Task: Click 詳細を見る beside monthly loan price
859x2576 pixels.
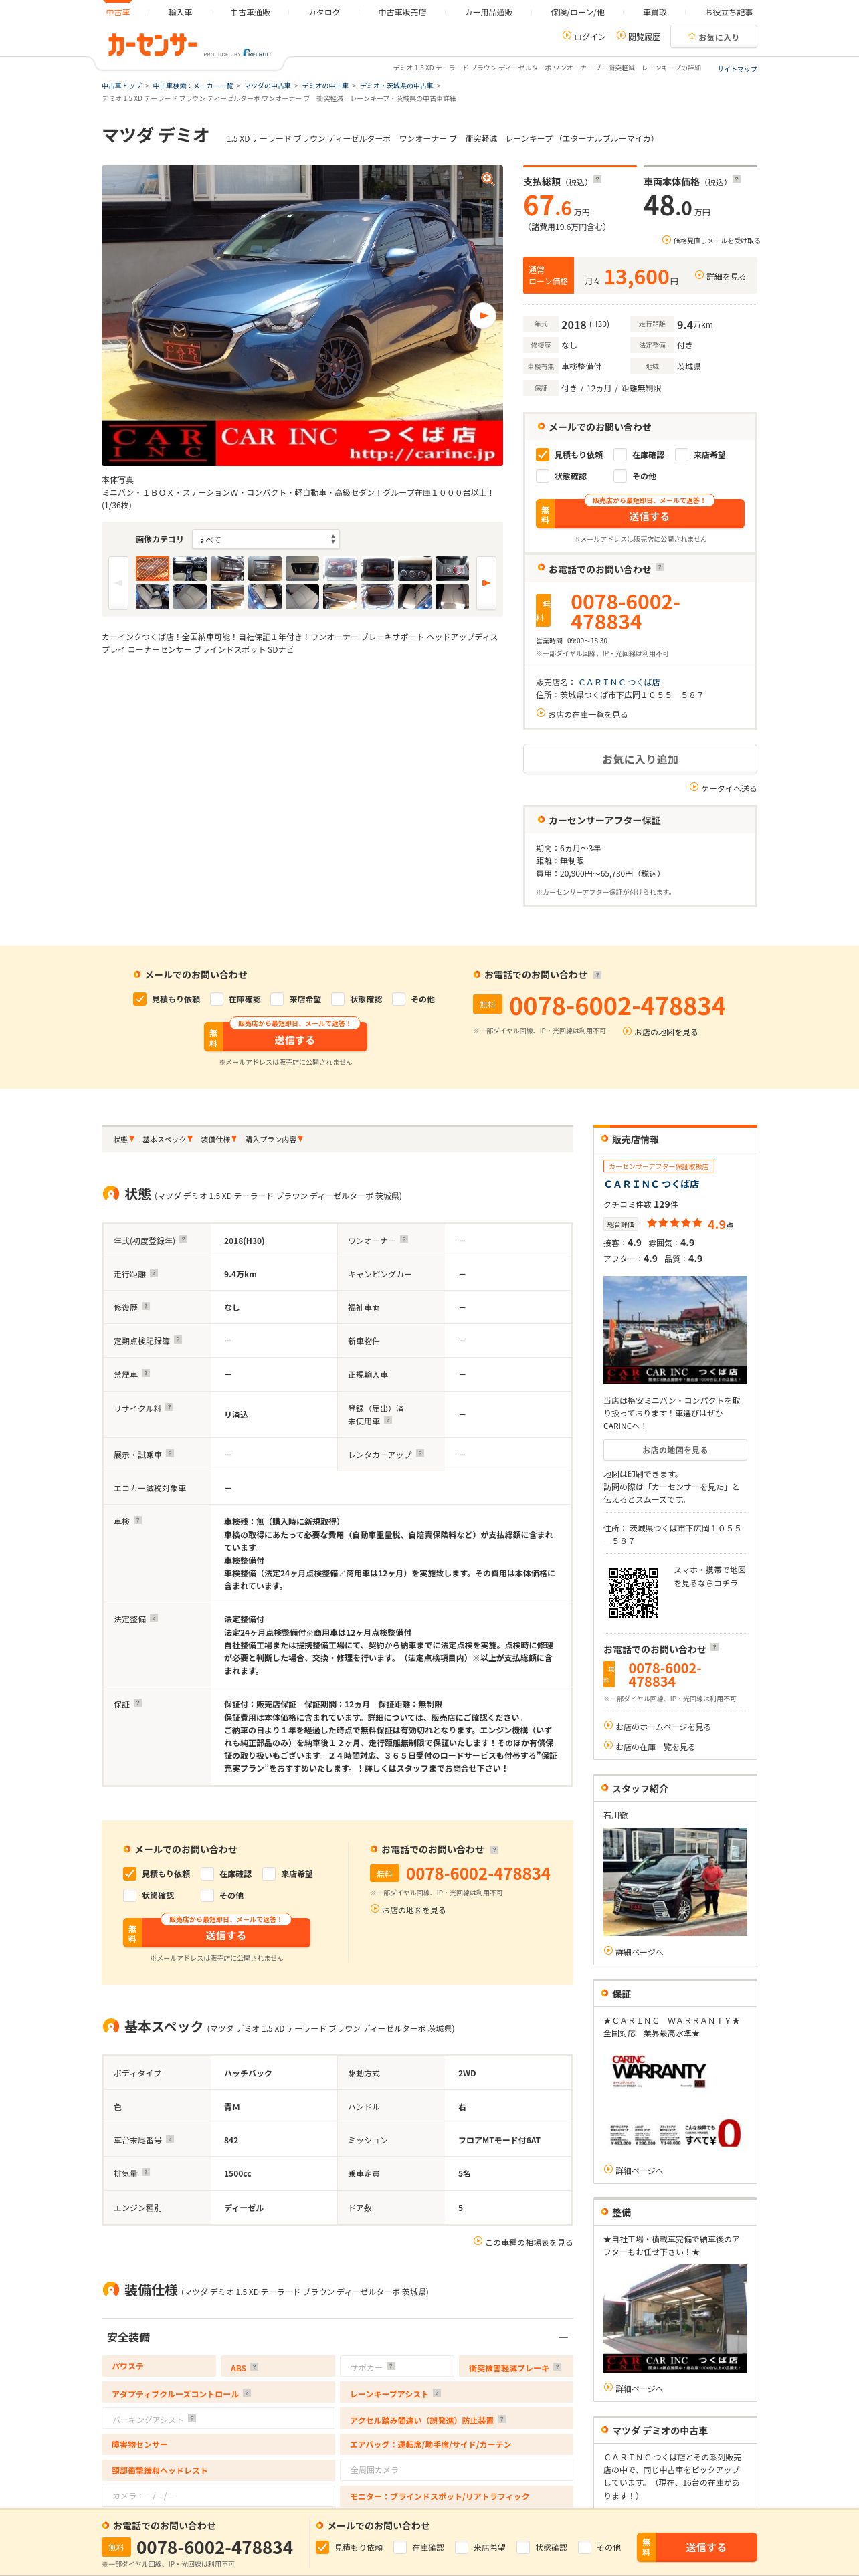Action: (x=721, y=276)
